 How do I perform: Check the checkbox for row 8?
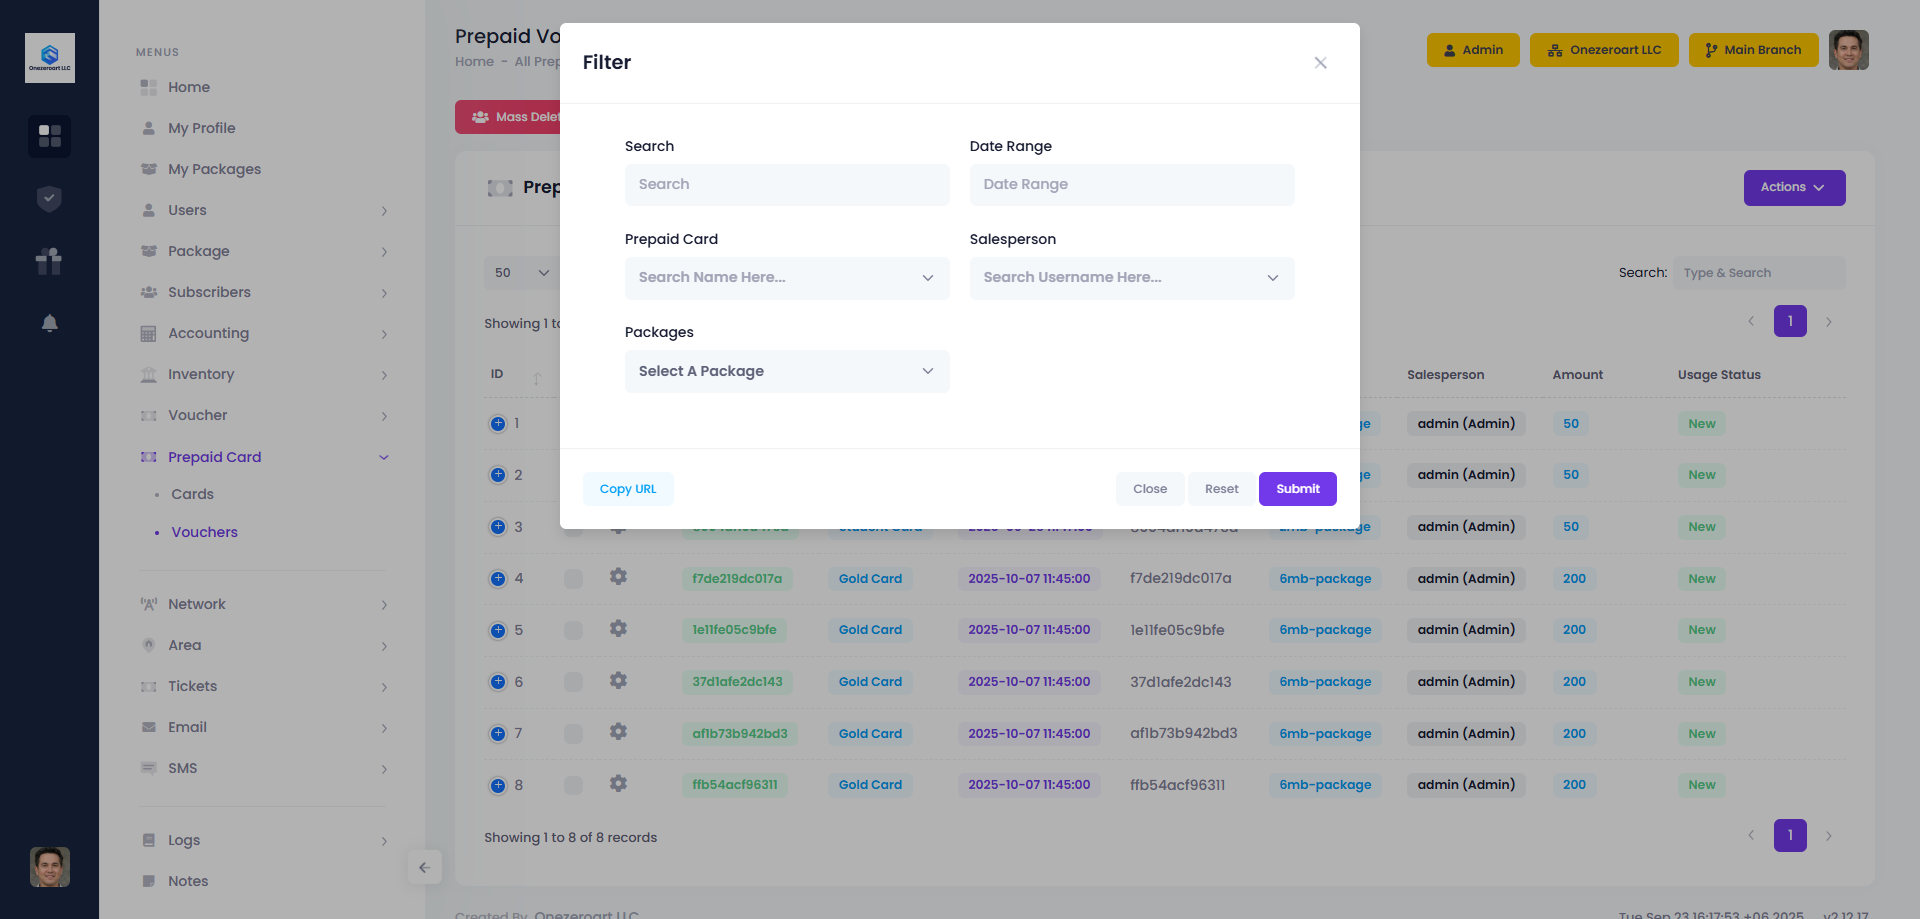coord(573,785)
